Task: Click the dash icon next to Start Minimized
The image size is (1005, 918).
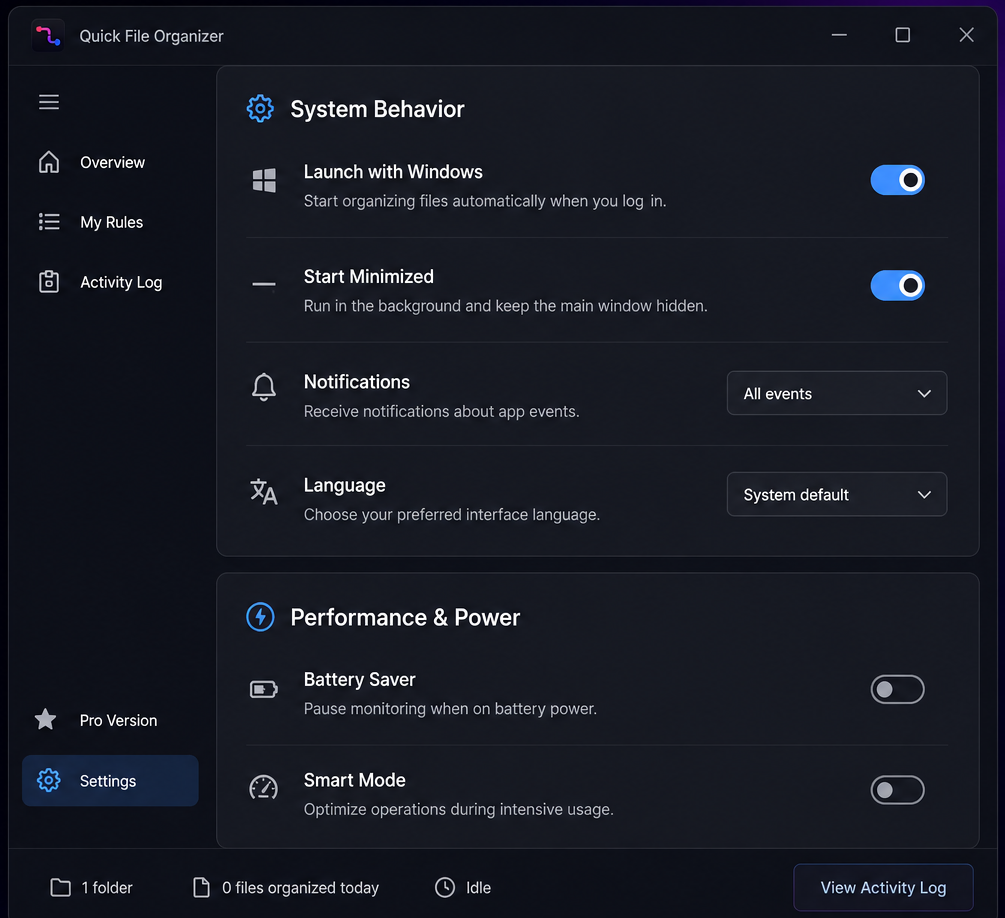Action: [264, 284]
